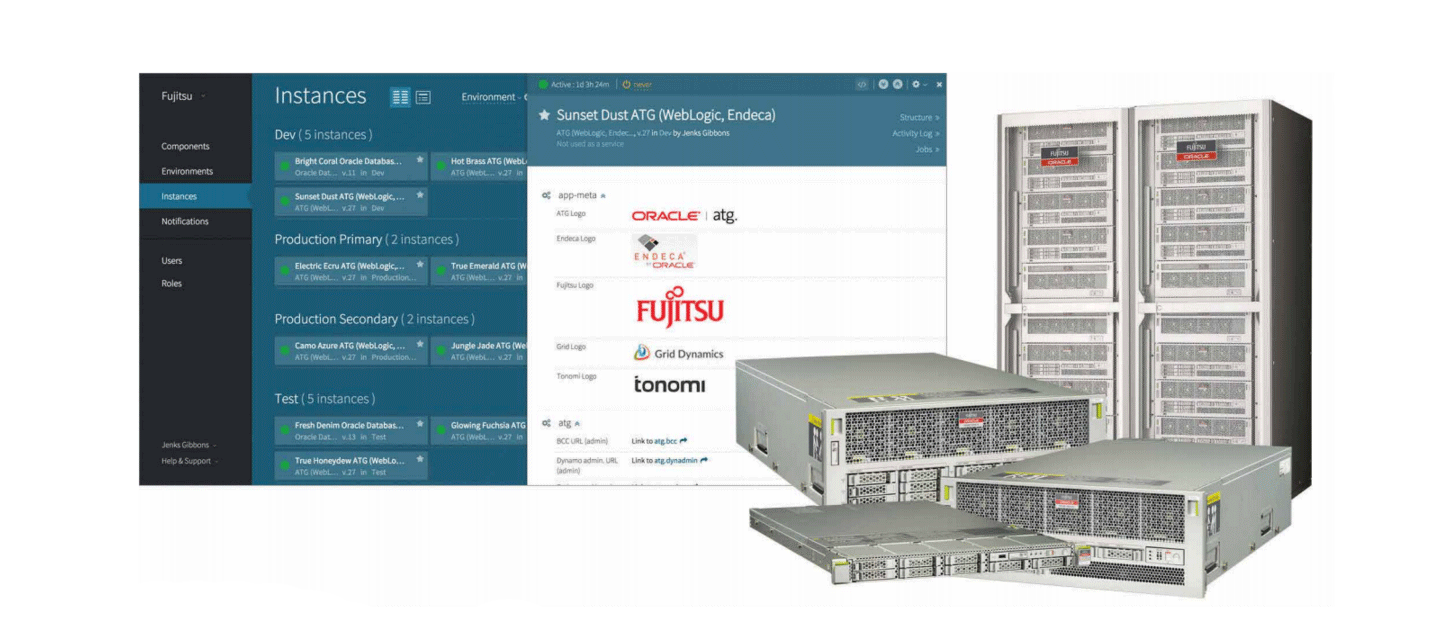Follow the 'Link to atg.dynadmin' link

pyautogui.click(x=670, y=460)
